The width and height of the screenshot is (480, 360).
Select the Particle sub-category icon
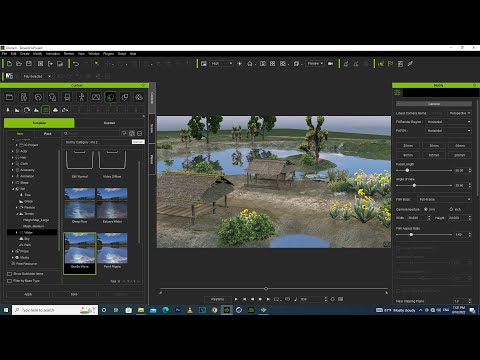pos(27,110)
